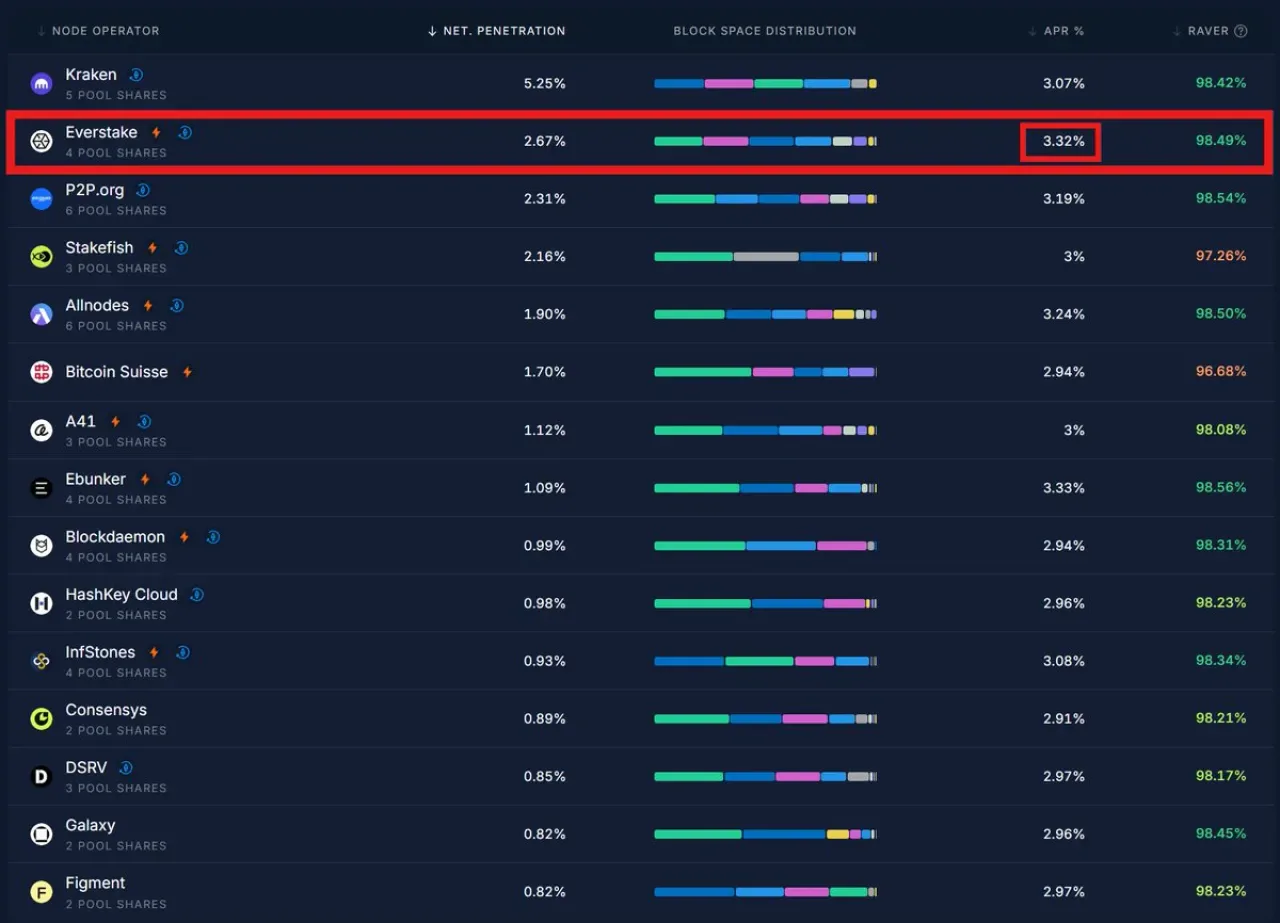This screenshot has width=1280, height=923.
Task: Click the lightning bolt icon beside Ebunker
Action: (x=145, y=480)
